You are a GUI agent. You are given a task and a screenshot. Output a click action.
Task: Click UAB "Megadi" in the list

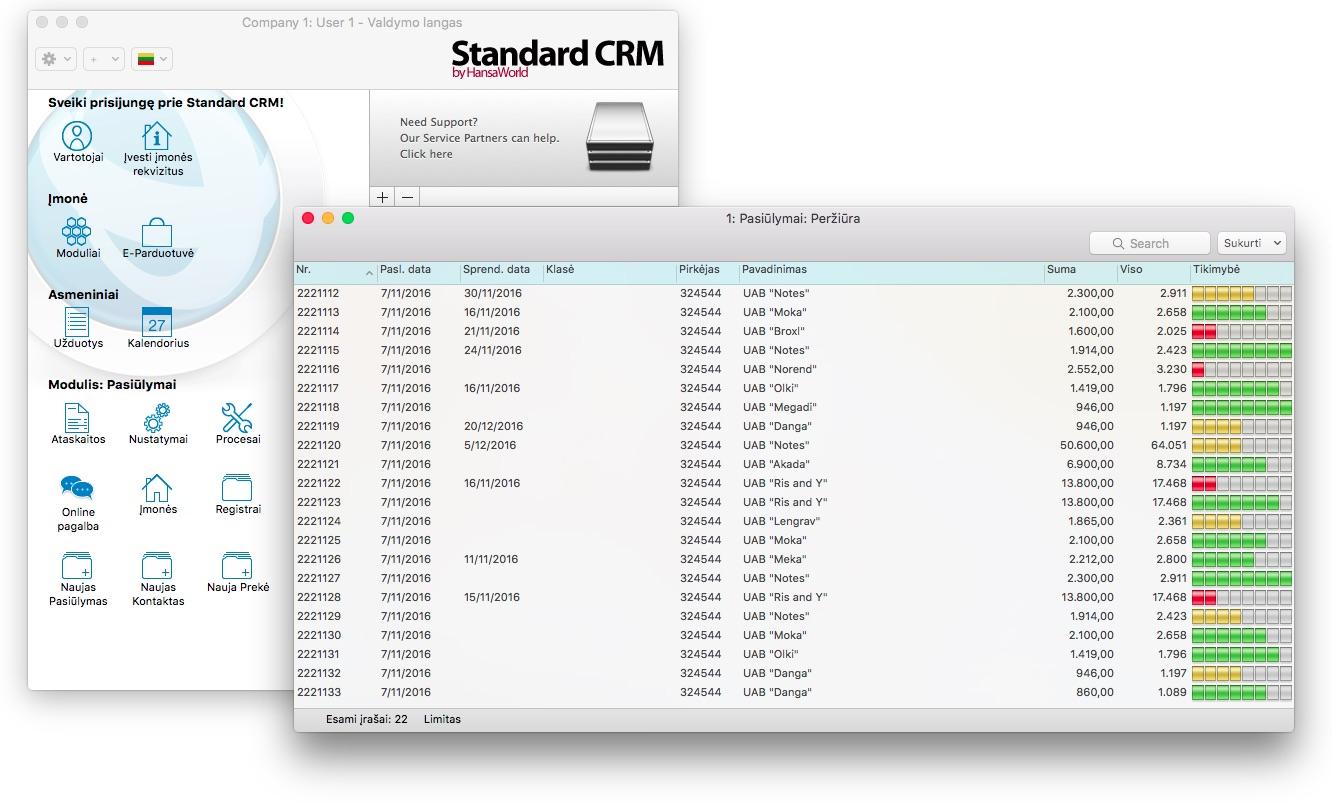pos(779,407)
